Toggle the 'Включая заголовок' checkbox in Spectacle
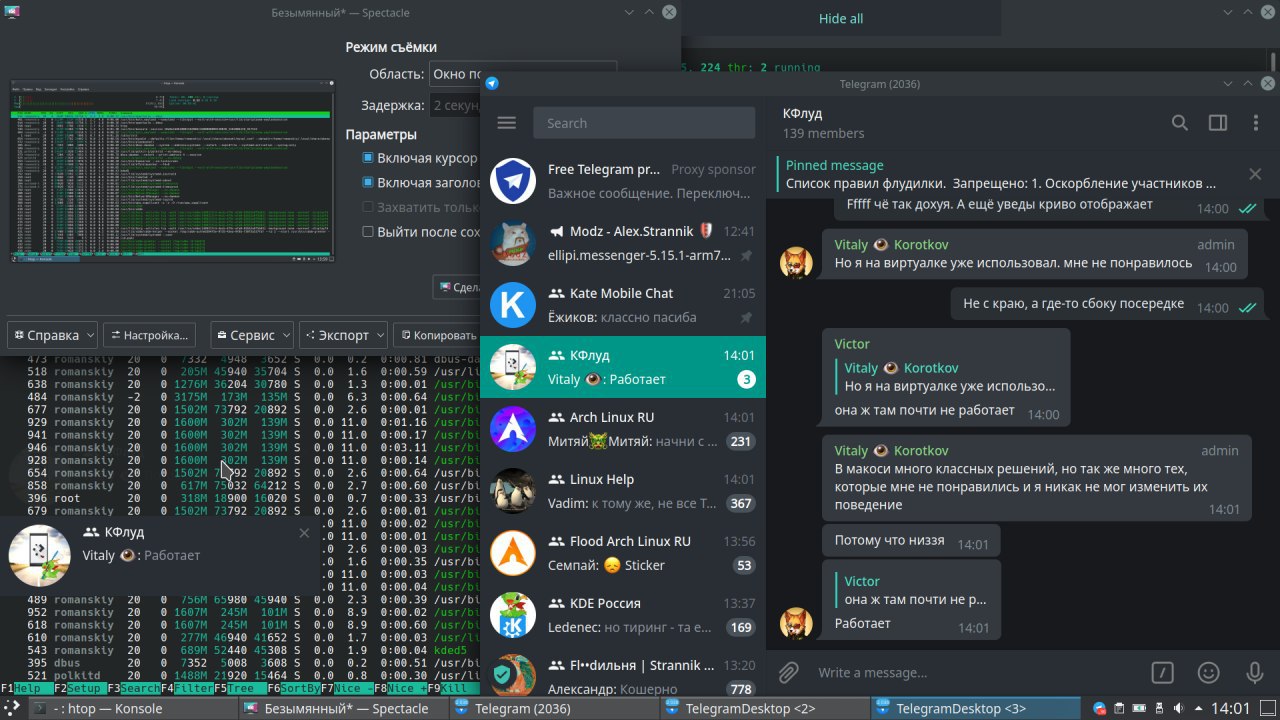The width and height of the screenshot is (1280, 720). (368, 182)
